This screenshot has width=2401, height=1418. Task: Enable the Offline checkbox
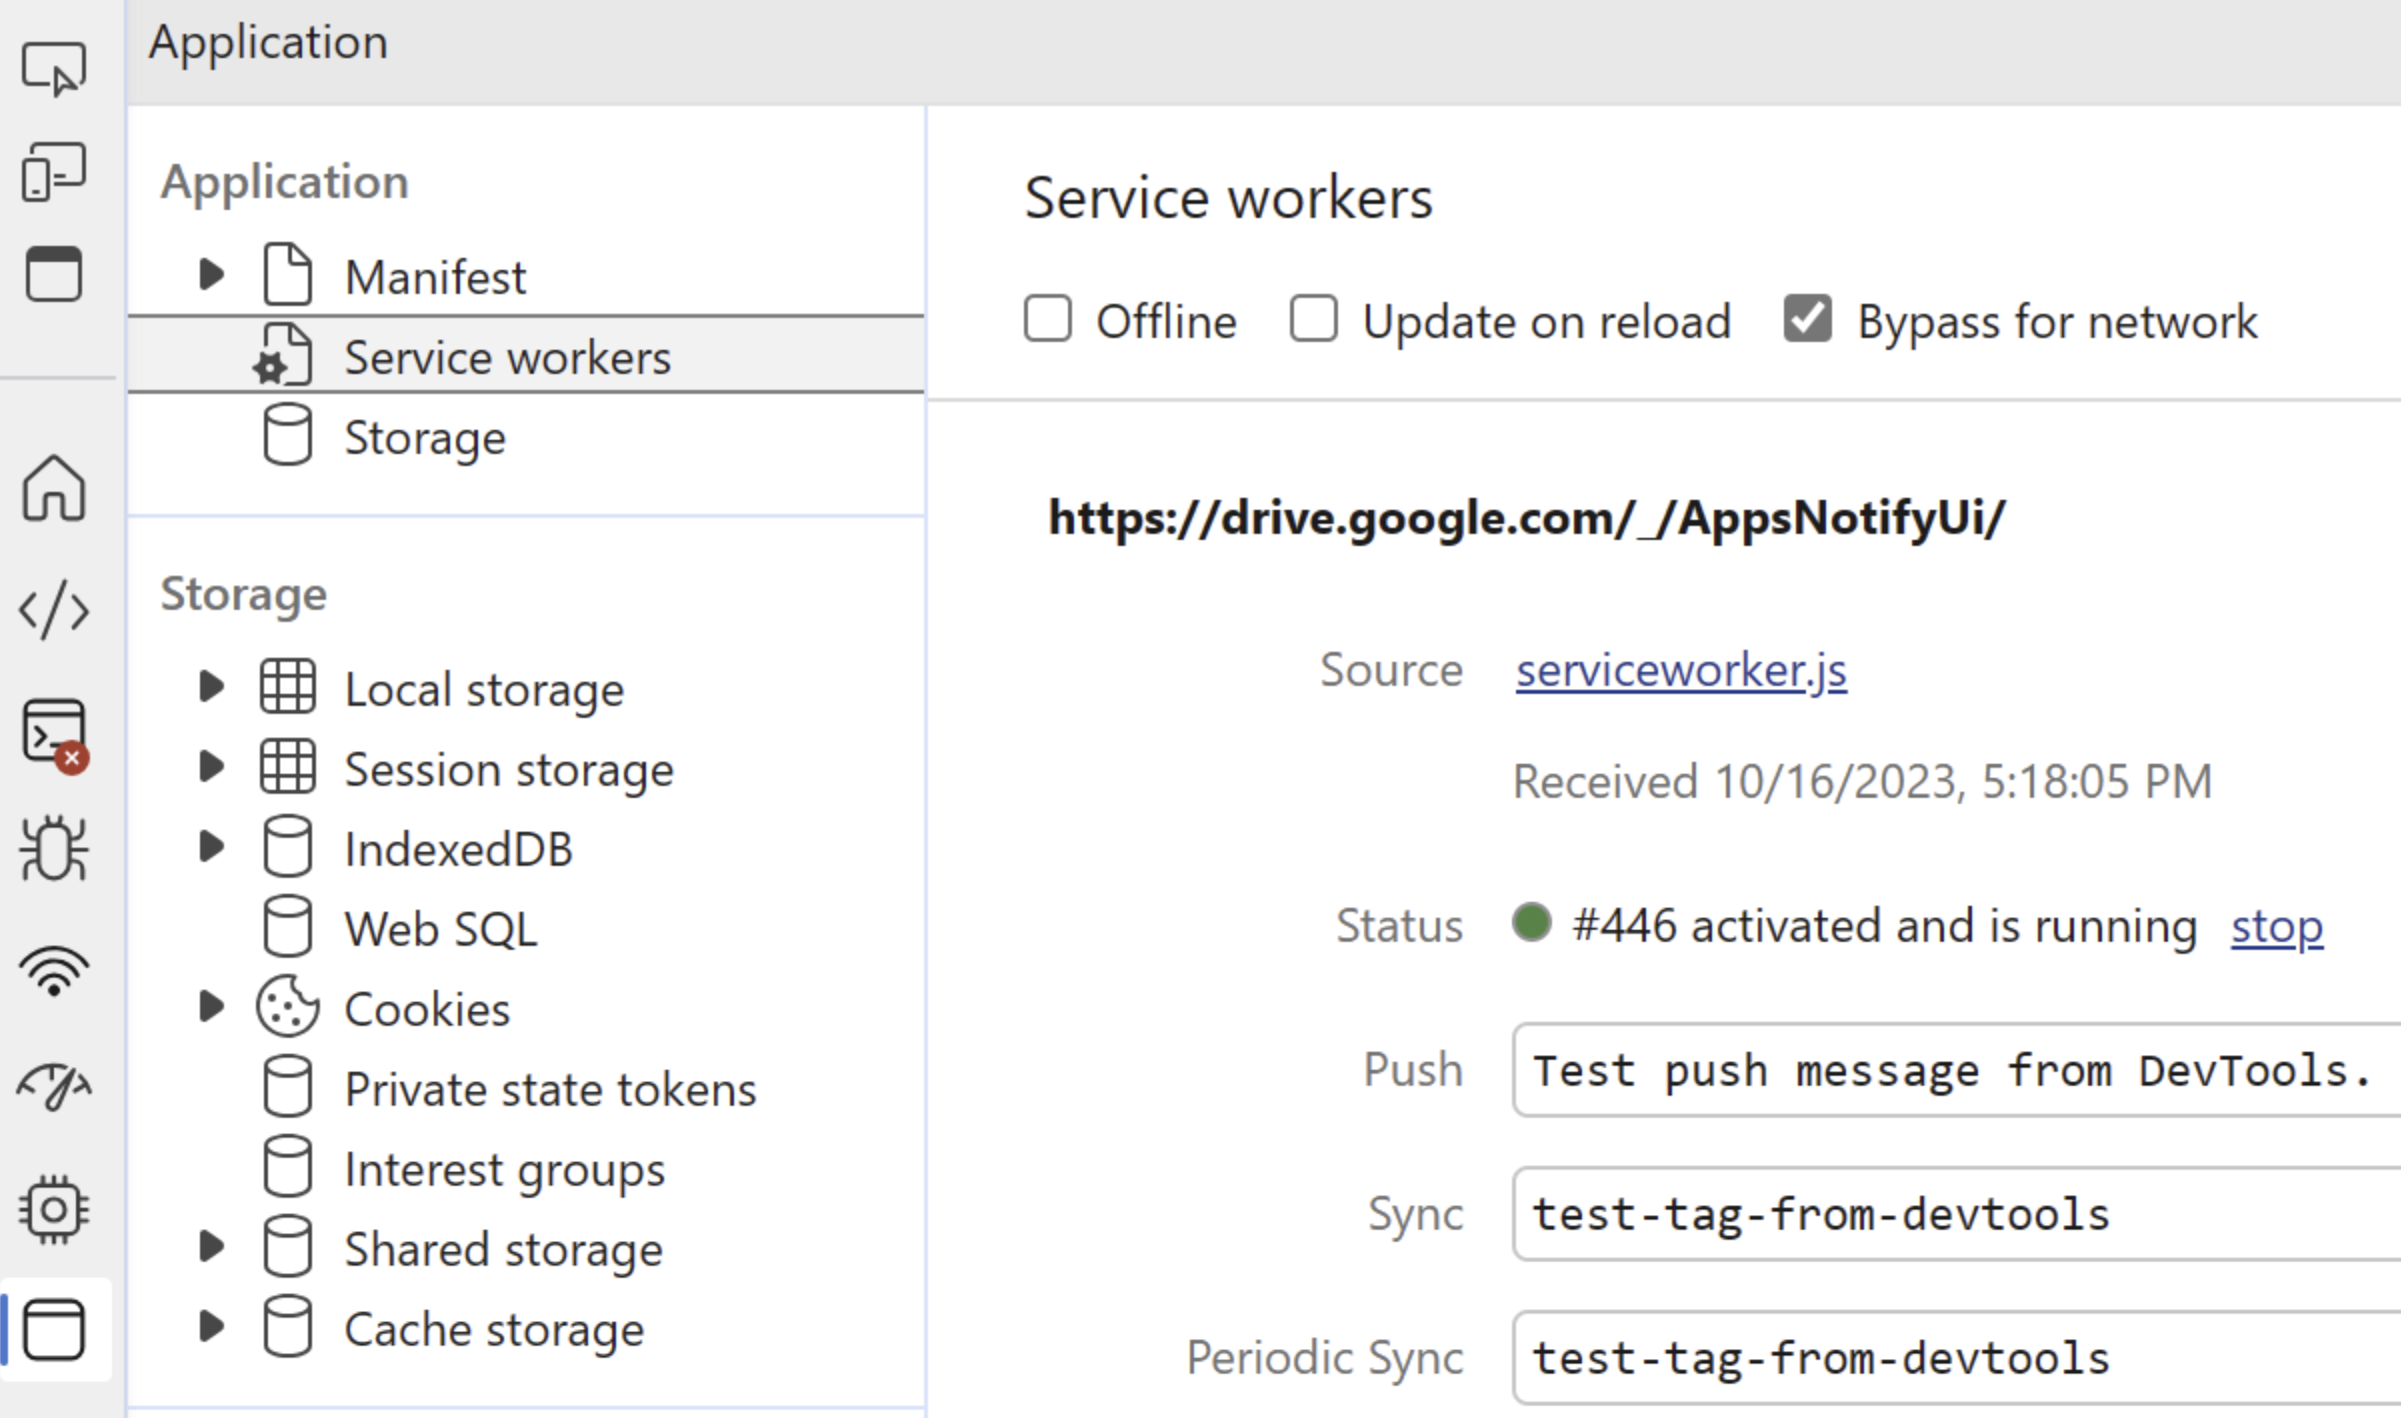(1047, 319)
